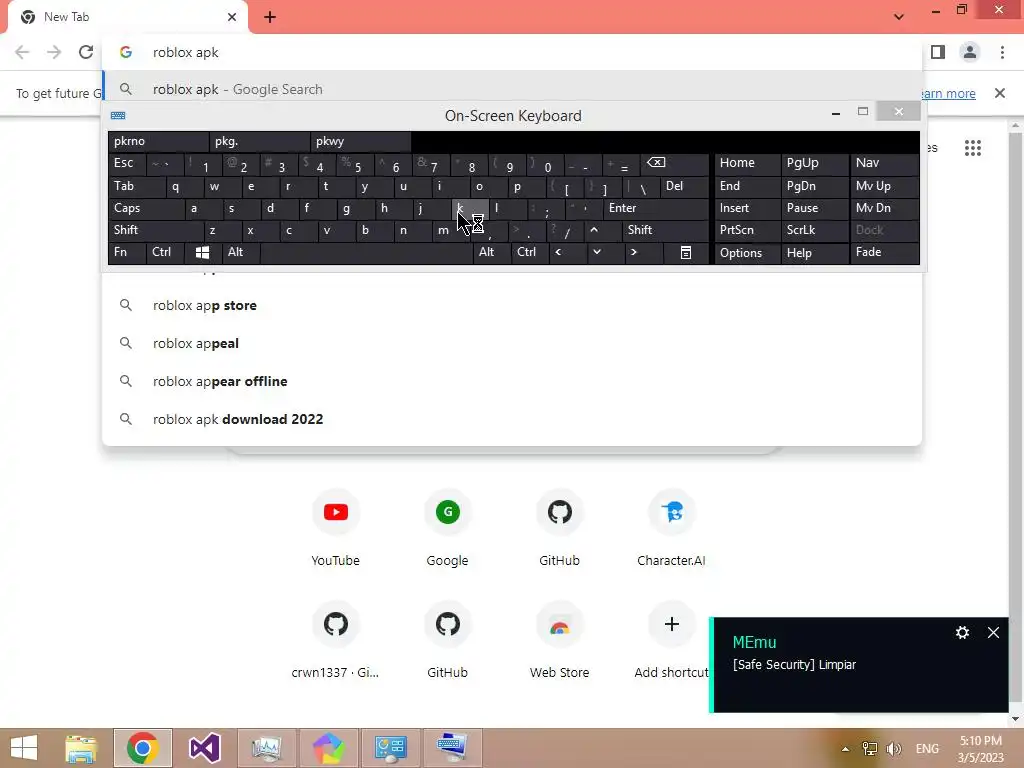This screenshot has height=768, width=1024.
Task: Click the page vertical scrollbar
Action: [1015, 418]
